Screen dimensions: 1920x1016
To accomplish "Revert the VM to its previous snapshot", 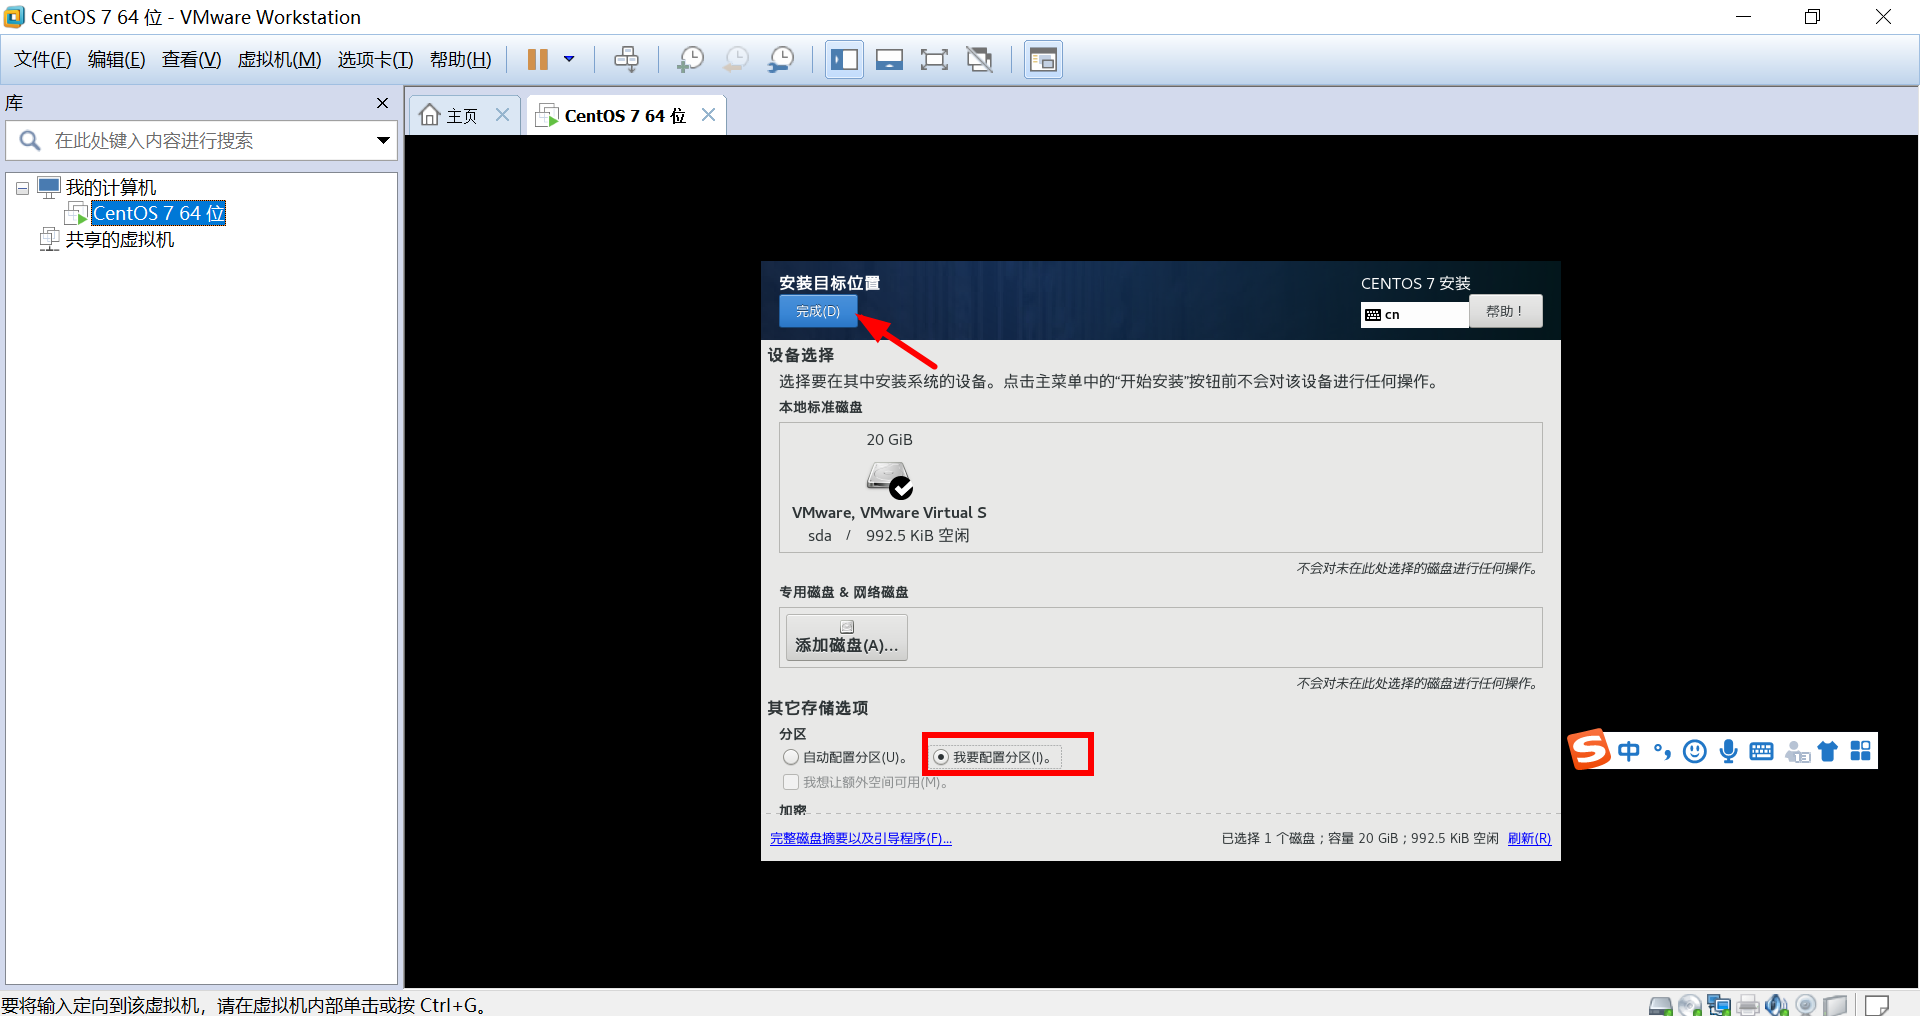I will 736,60.
